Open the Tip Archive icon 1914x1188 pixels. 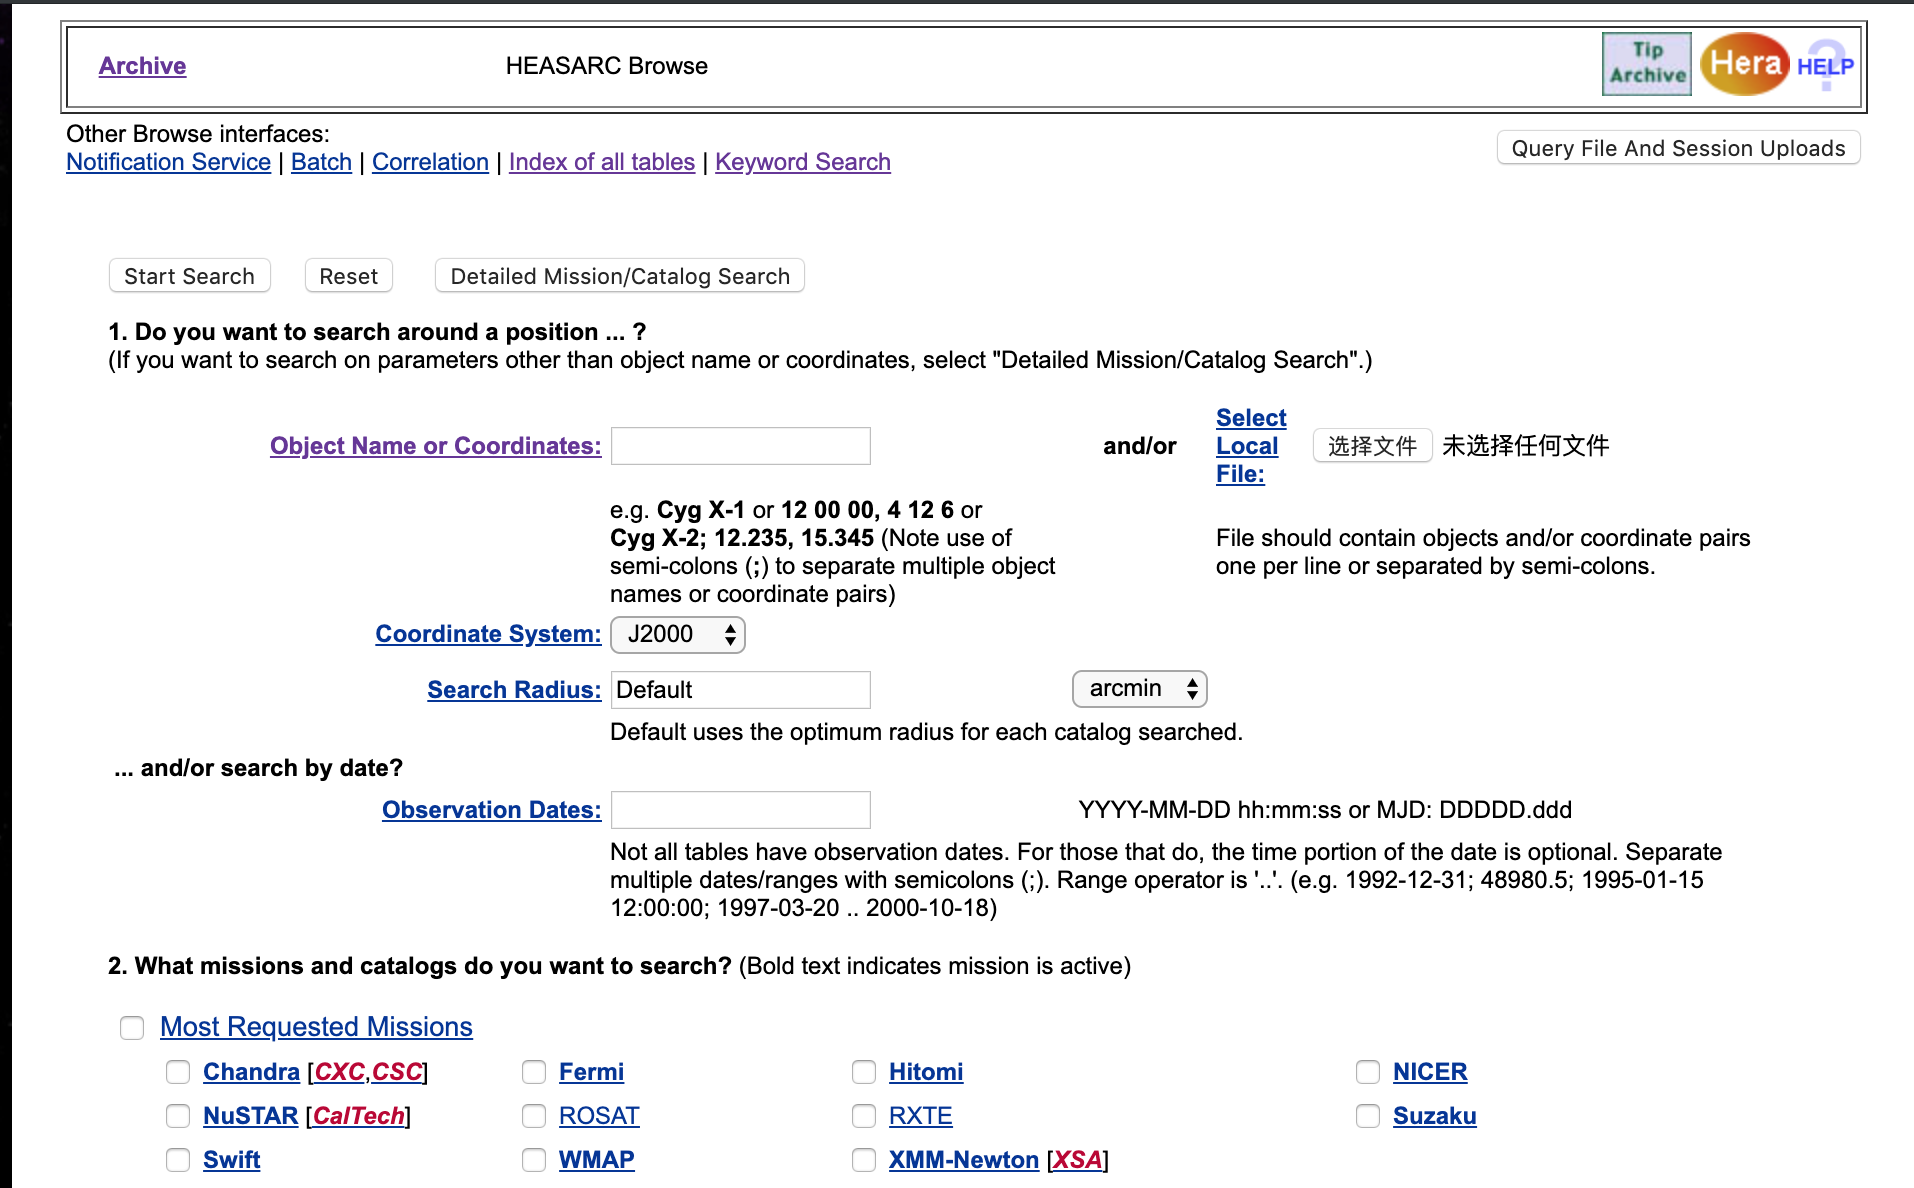1646,64
